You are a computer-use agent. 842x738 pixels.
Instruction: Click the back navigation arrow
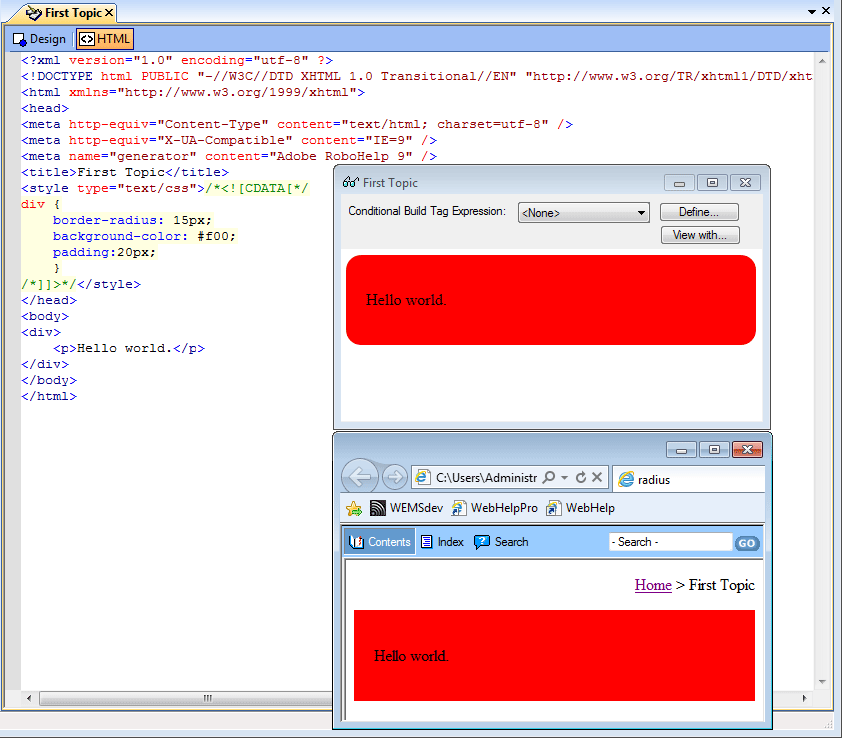pos(360,476)
